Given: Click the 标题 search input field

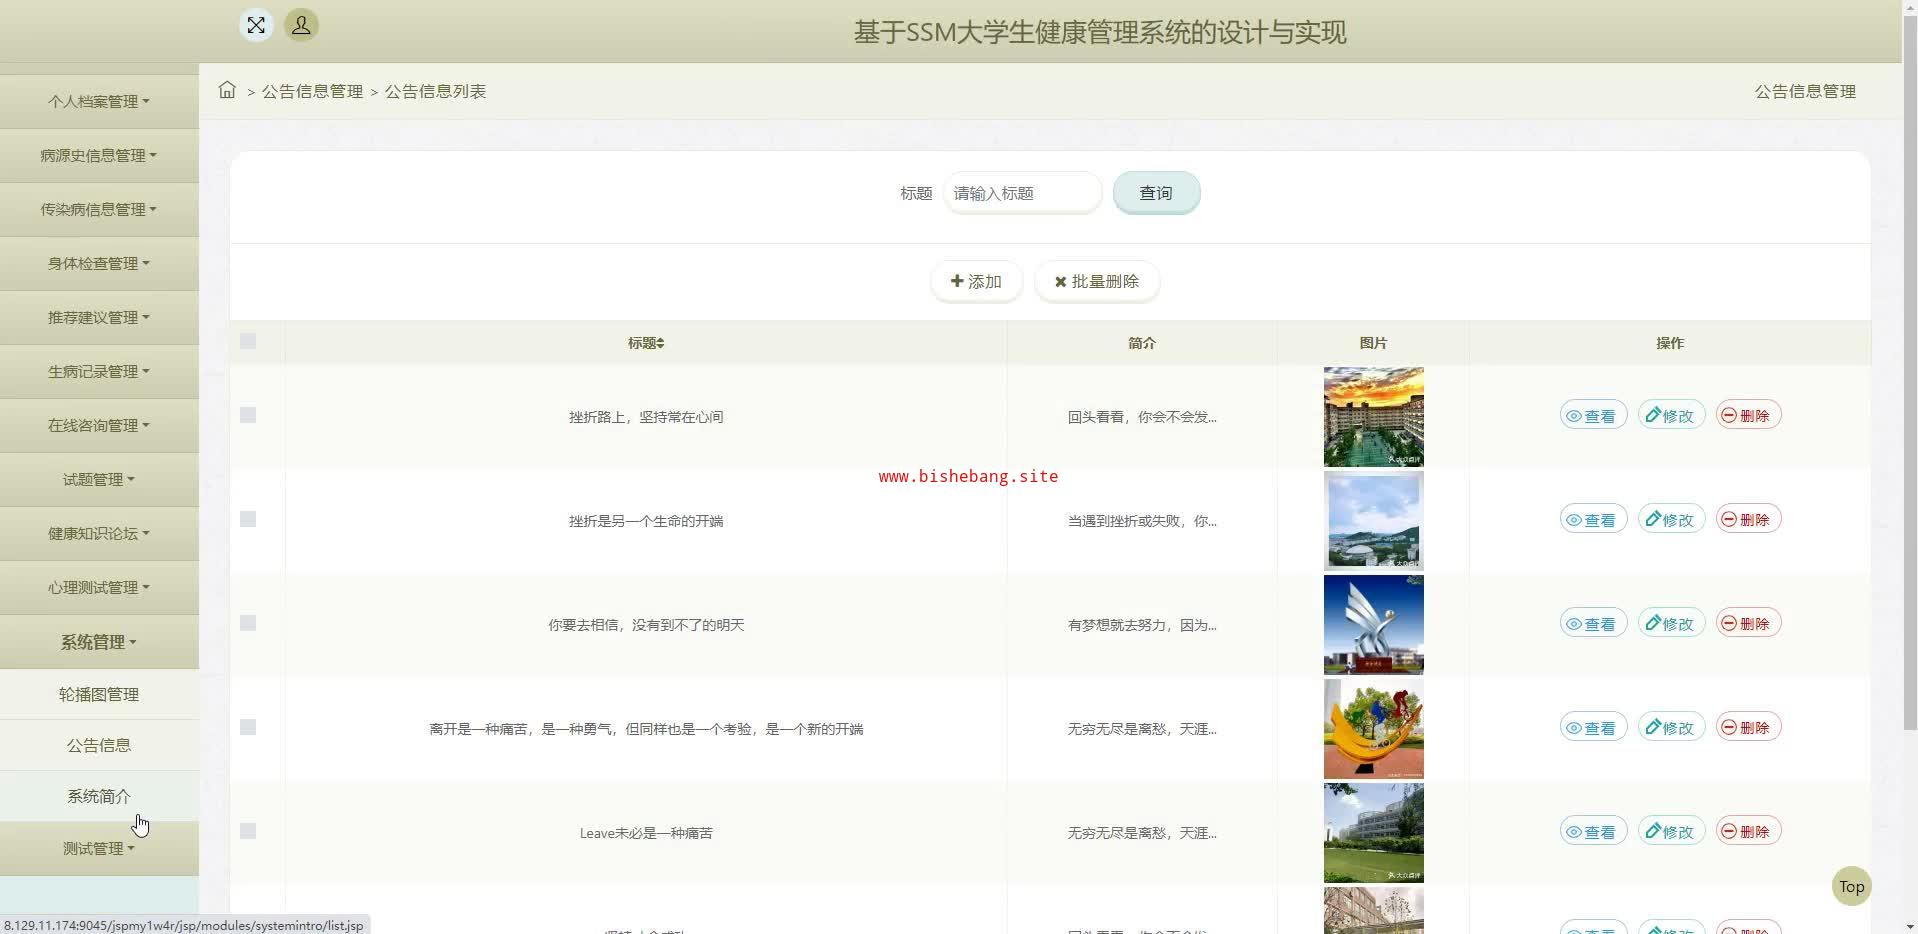Looking at the screenshot, I should (x=1021, y=193).
